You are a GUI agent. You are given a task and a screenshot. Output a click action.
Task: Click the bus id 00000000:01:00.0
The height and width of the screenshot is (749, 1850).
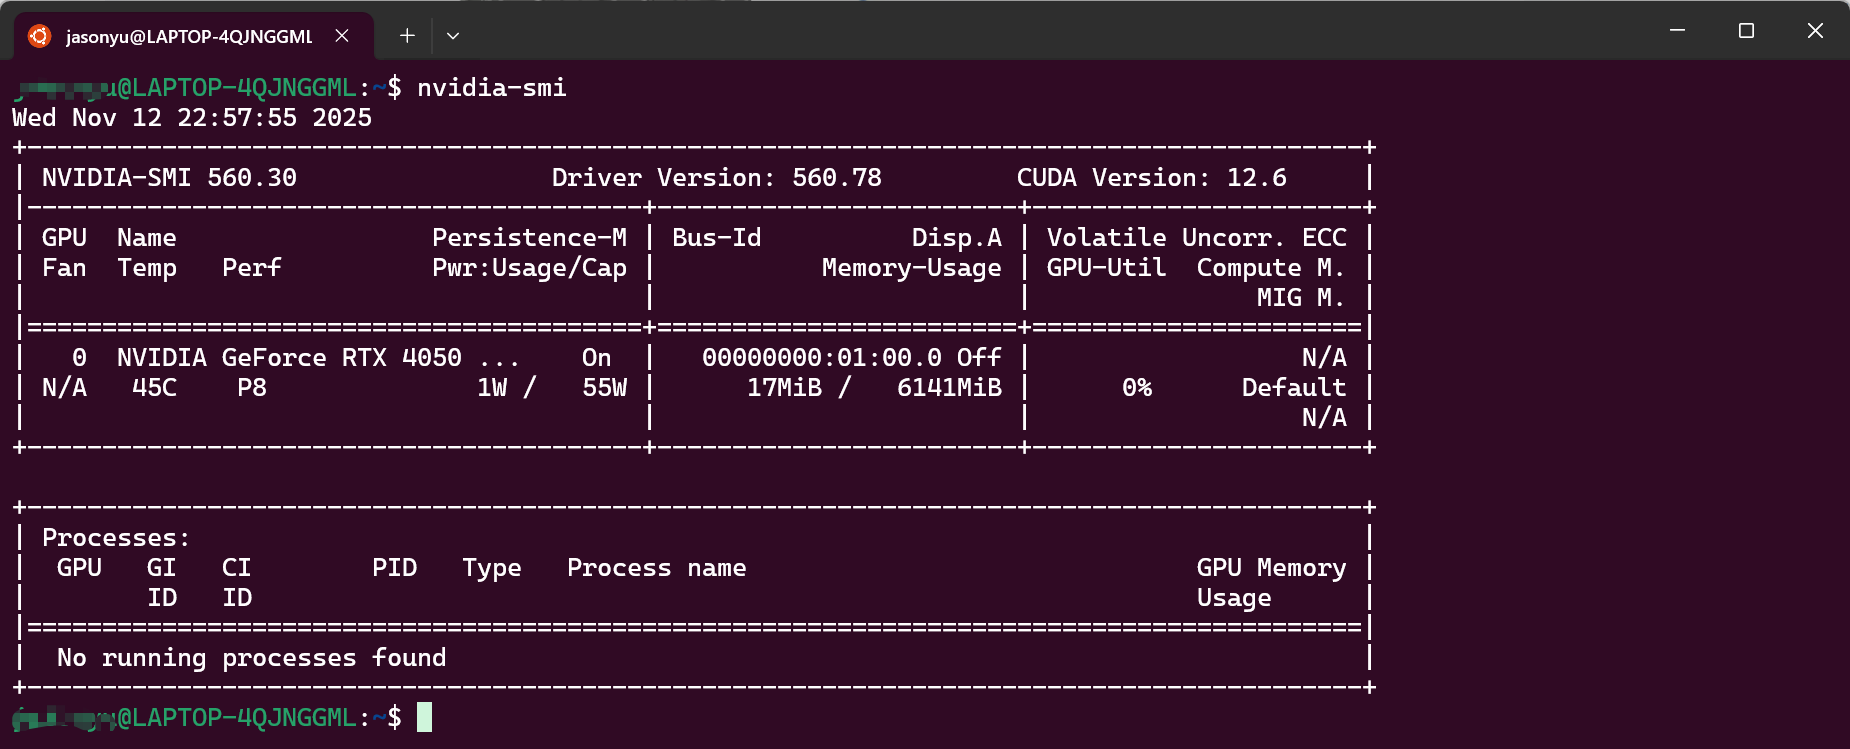coord(822,358)
